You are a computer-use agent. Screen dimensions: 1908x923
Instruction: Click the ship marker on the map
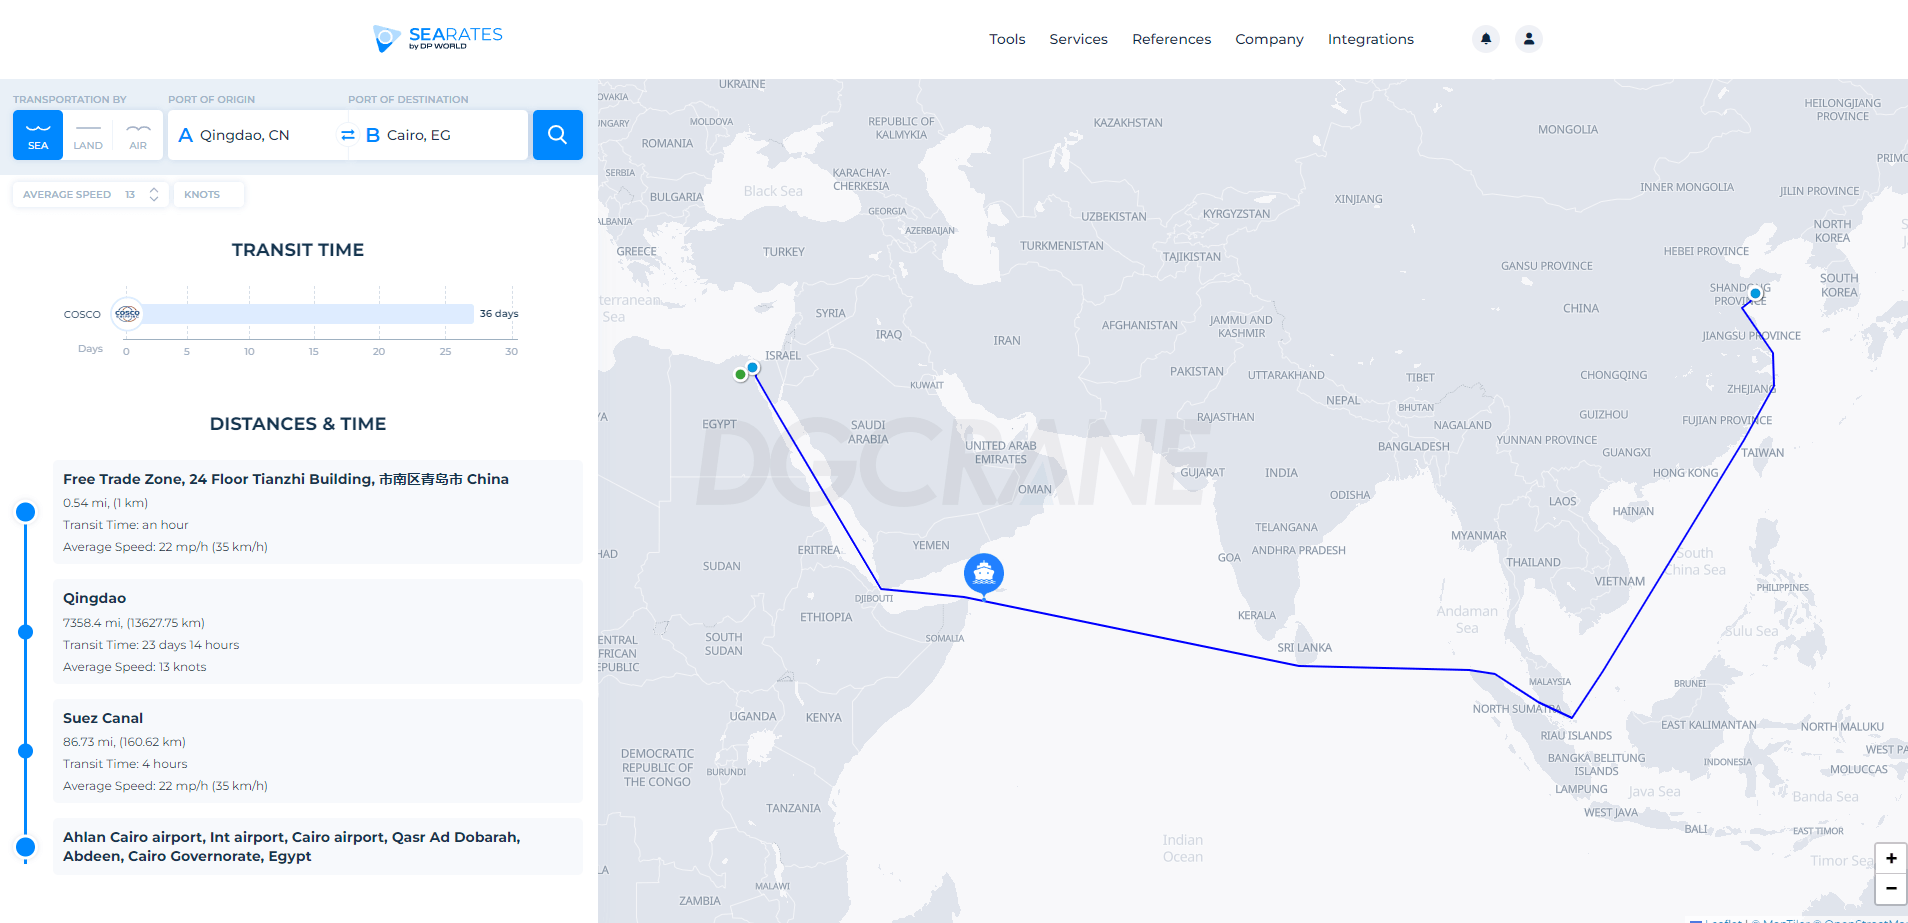pos(984,573)
